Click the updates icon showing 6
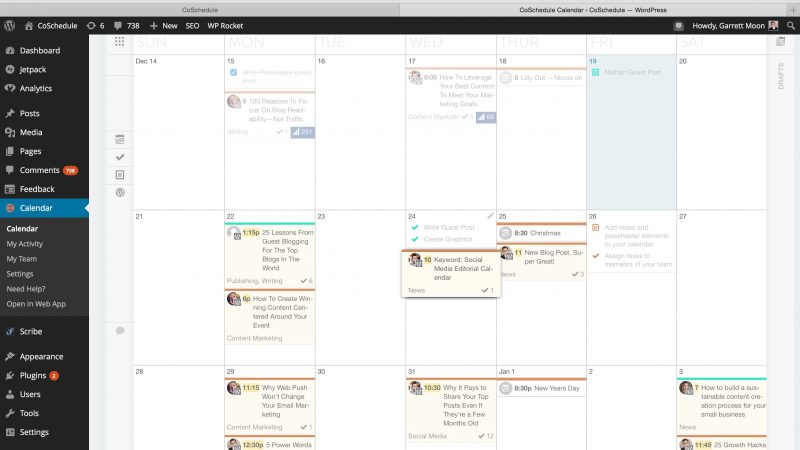 coord(95,24)
